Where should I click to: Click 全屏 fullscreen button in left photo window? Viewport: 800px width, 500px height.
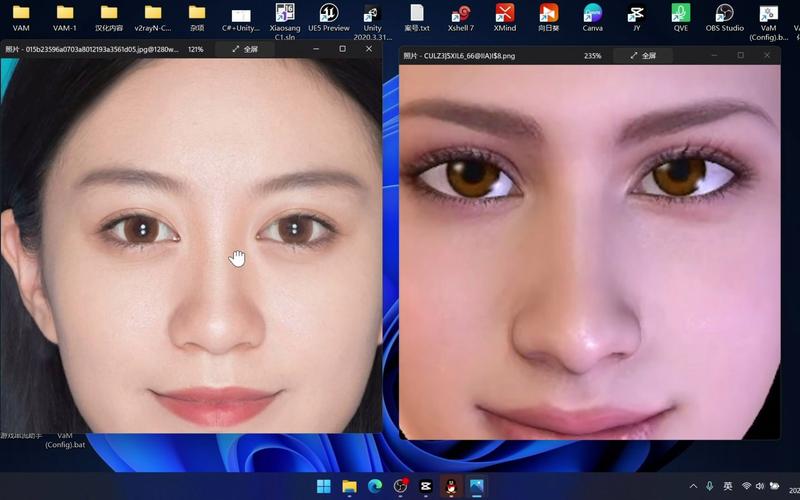244,49
